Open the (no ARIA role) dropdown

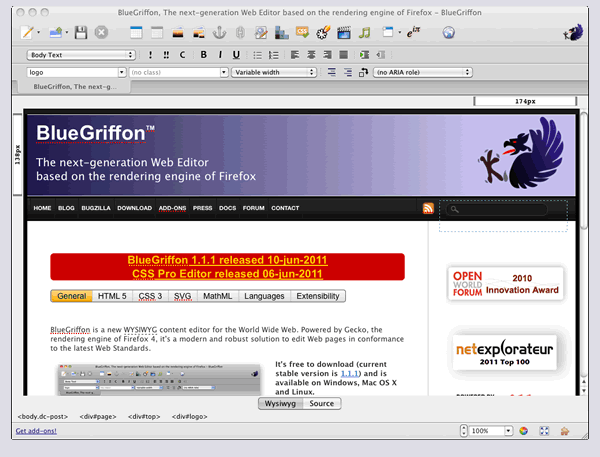coord(423,72)
